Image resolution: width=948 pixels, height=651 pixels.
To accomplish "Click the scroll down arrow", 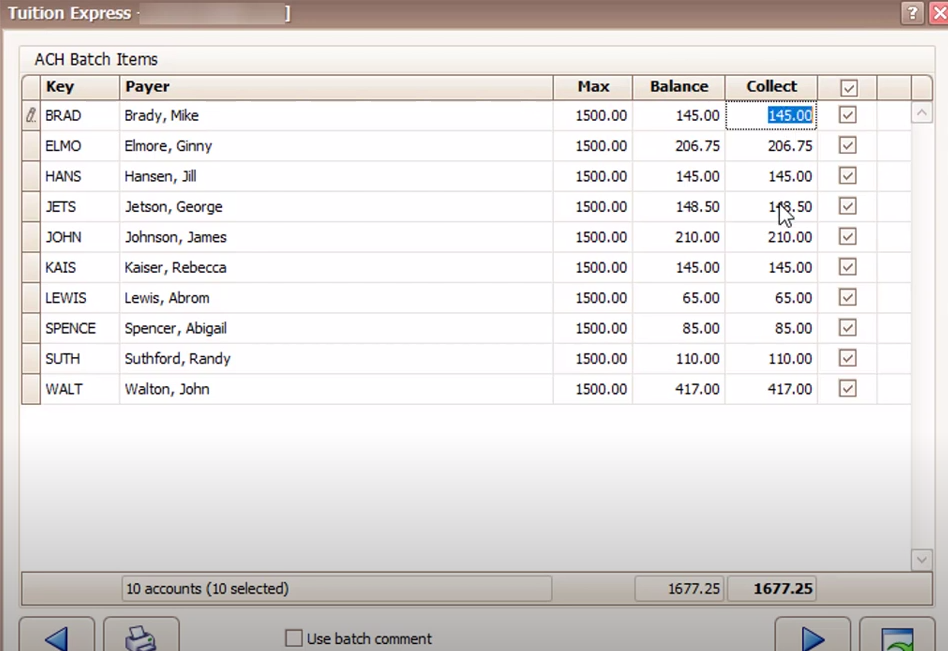I will [x=921, y=559].
